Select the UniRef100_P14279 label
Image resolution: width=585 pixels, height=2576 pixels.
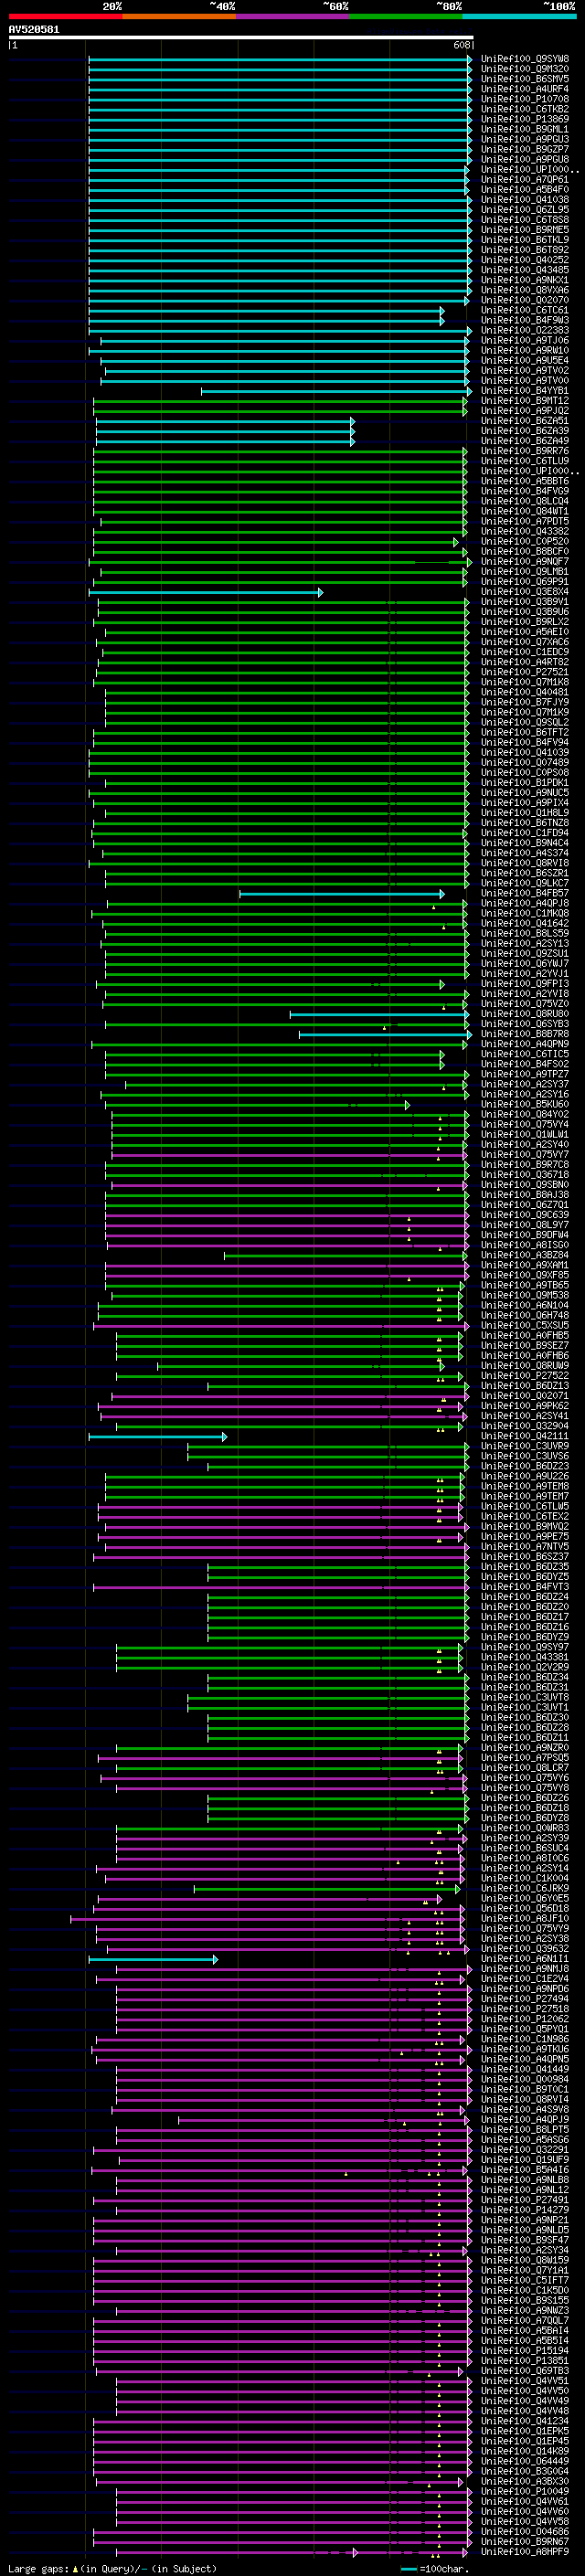point(525,2211)
